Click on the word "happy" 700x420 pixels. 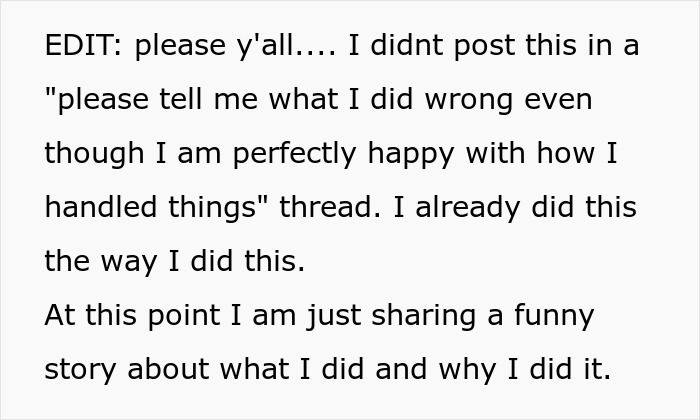pyautogui.click(x=411, y=154)
